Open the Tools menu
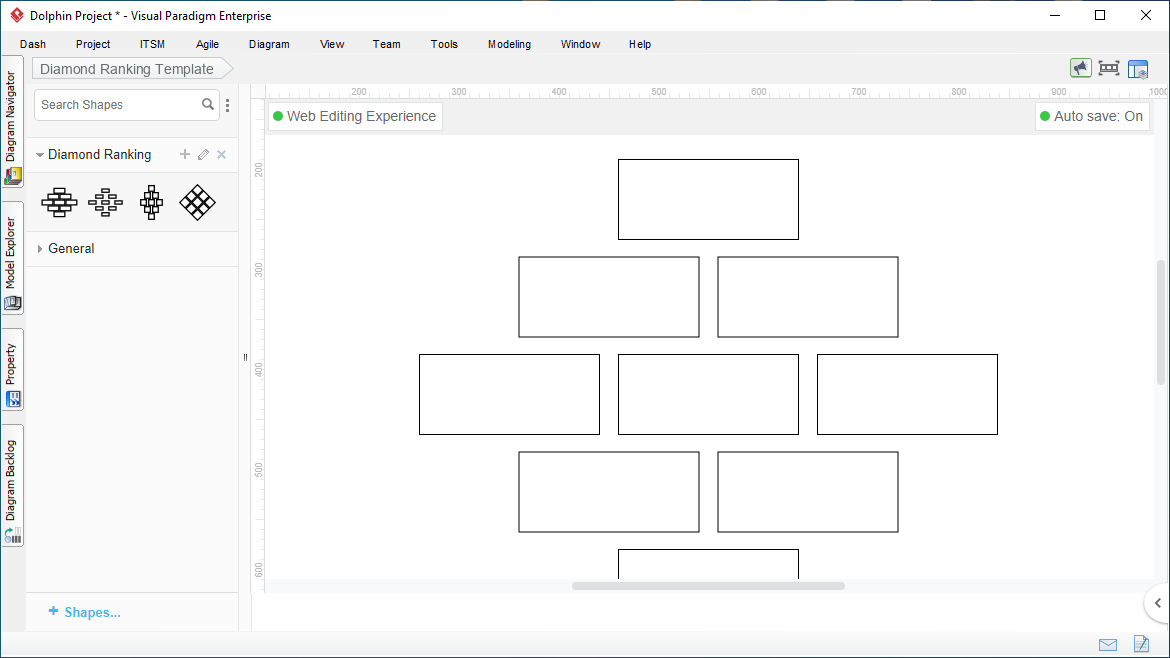Image resolution: width=1170 pixels, height=658 pixels. [x=444, y=44]
